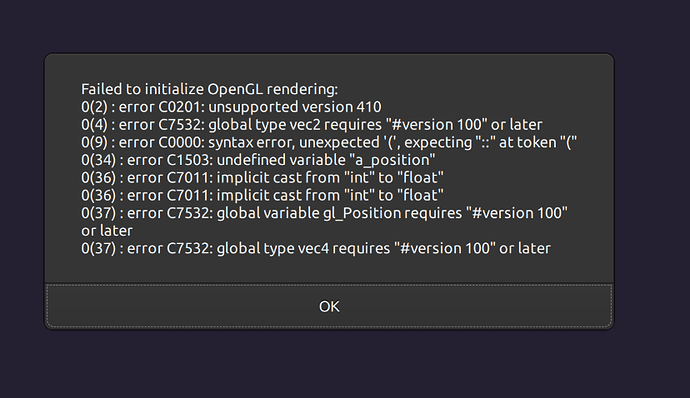Click the number 410 in version error
690x398 pixels.
[x=369, y=107]
